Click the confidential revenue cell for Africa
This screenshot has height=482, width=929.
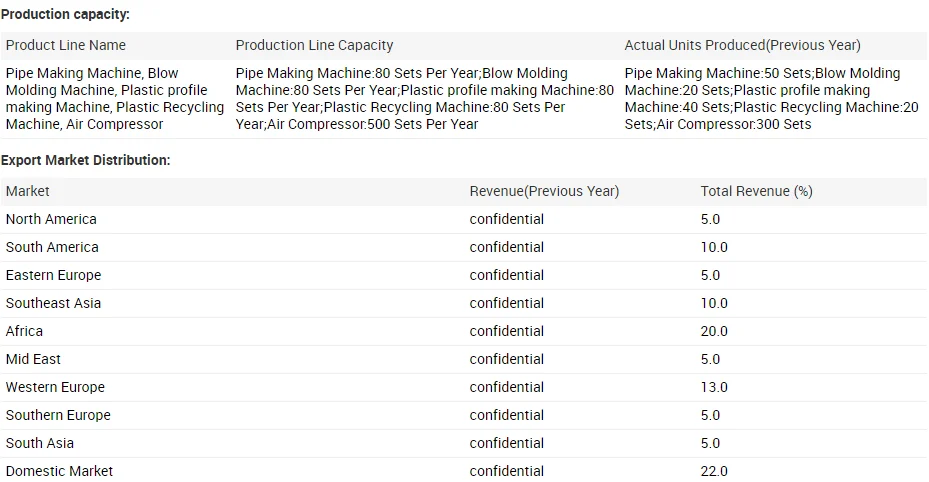pos(506,331)
